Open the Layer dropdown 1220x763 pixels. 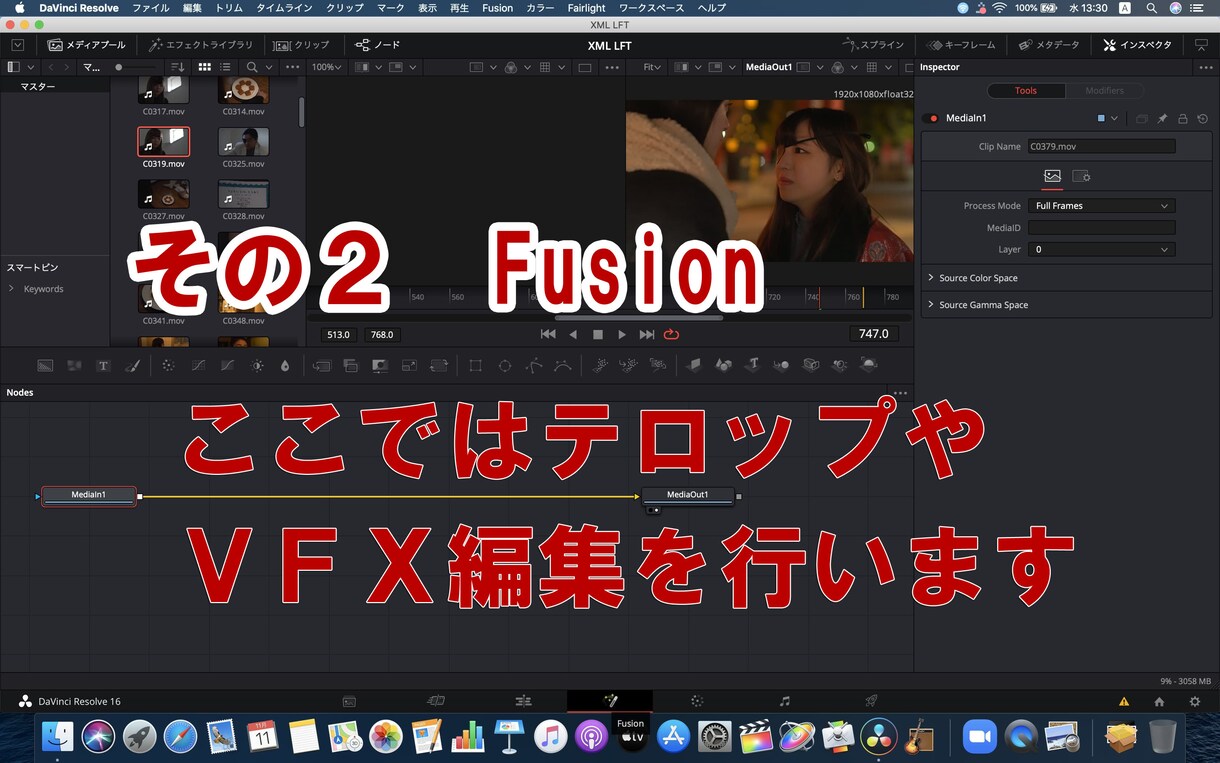coord(1101,249)
